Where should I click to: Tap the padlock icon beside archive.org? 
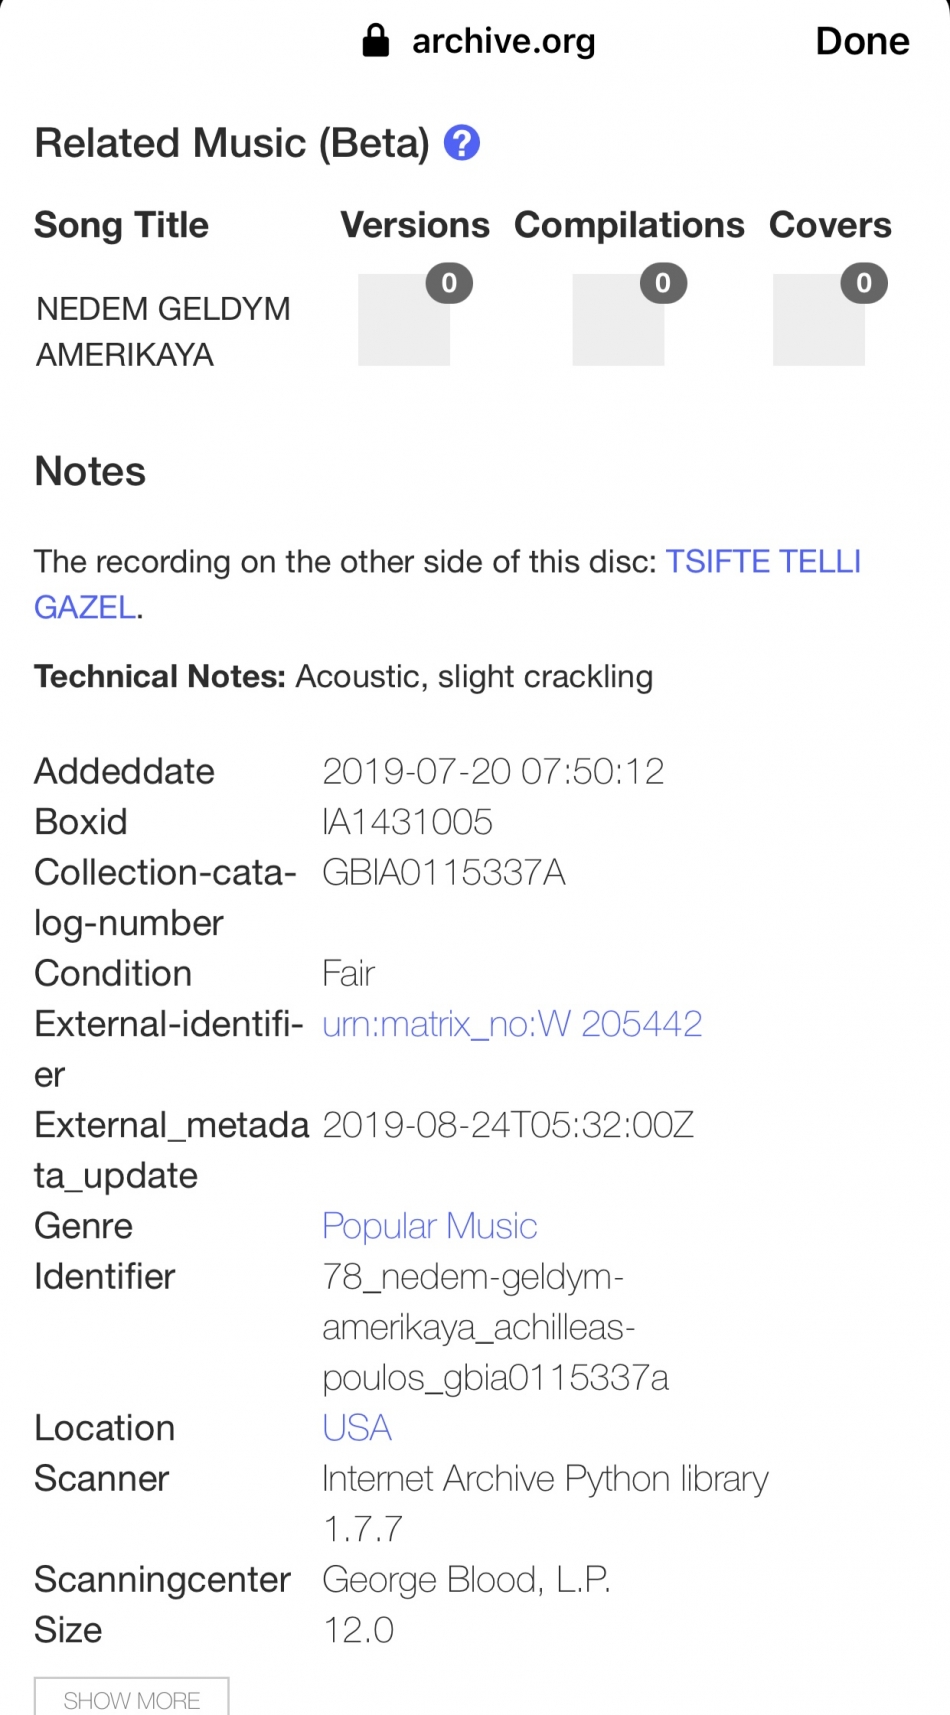(x=375, y=41)
